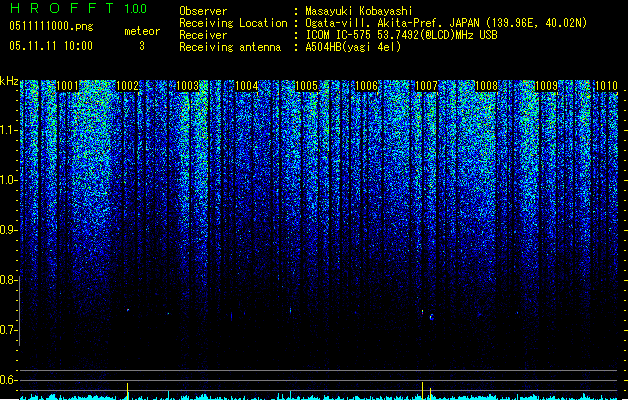Click the Receiving antenna label

pyautogui.click(x=230, y=47)
